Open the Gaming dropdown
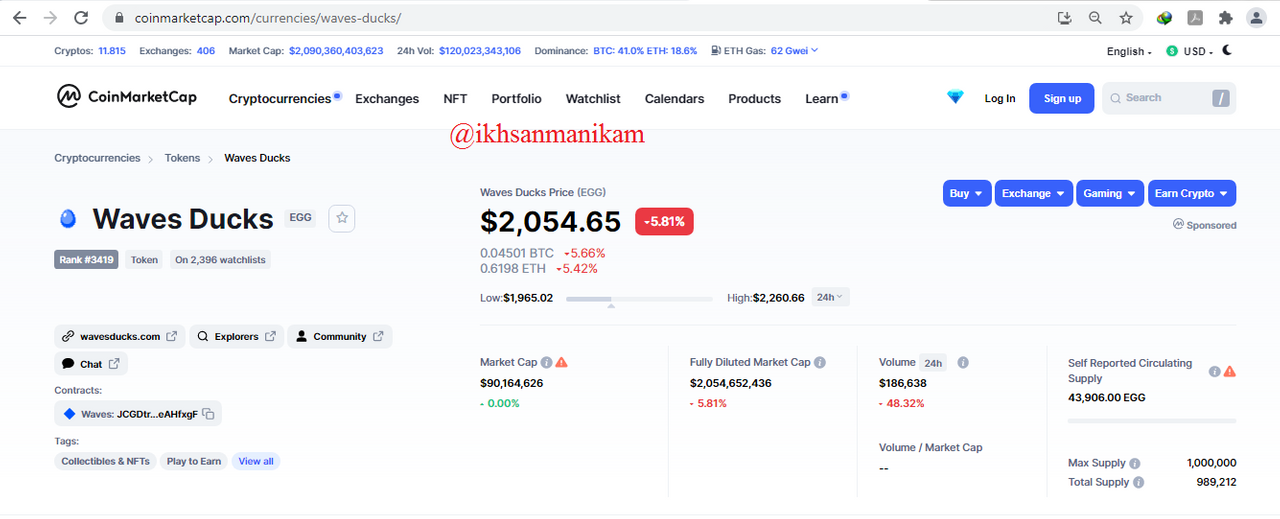Screen dimensions: 1280x519 point(1110,193)
